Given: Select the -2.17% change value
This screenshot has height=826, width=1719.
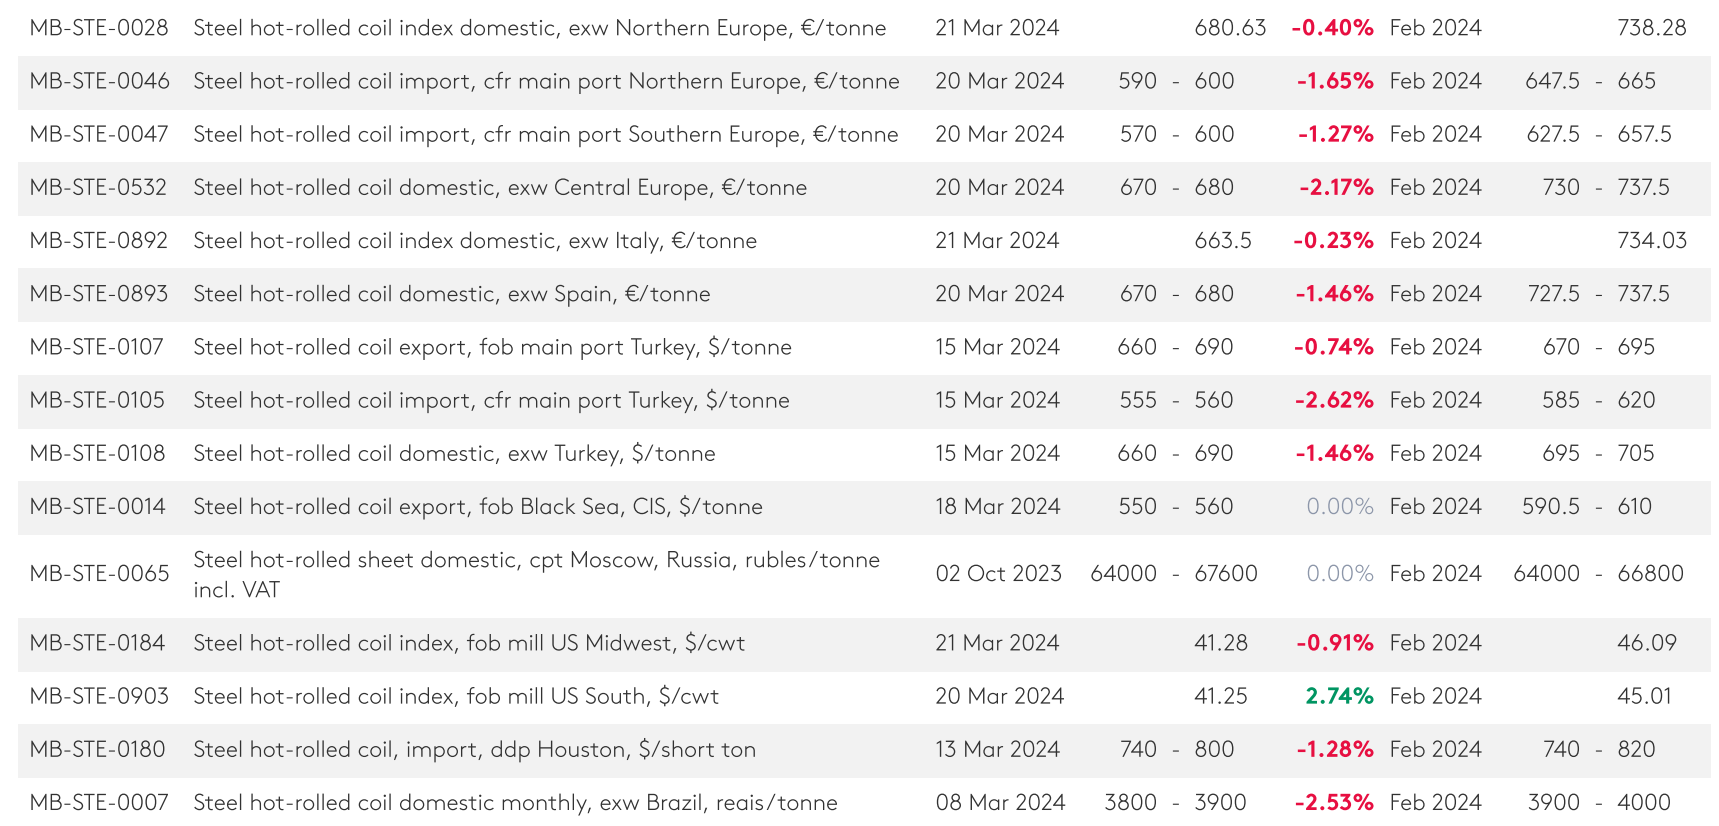Looking at the screenshot, I should [1336, 188].
